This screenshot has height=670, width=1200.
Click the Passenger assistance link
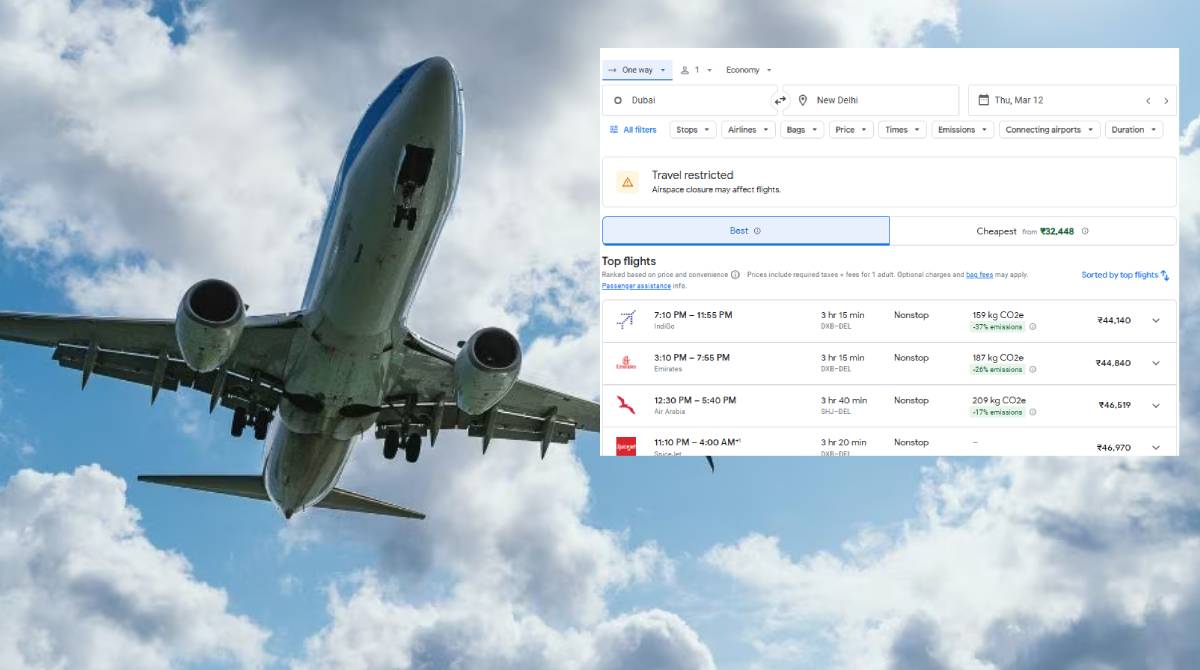[x=635, y=285]
